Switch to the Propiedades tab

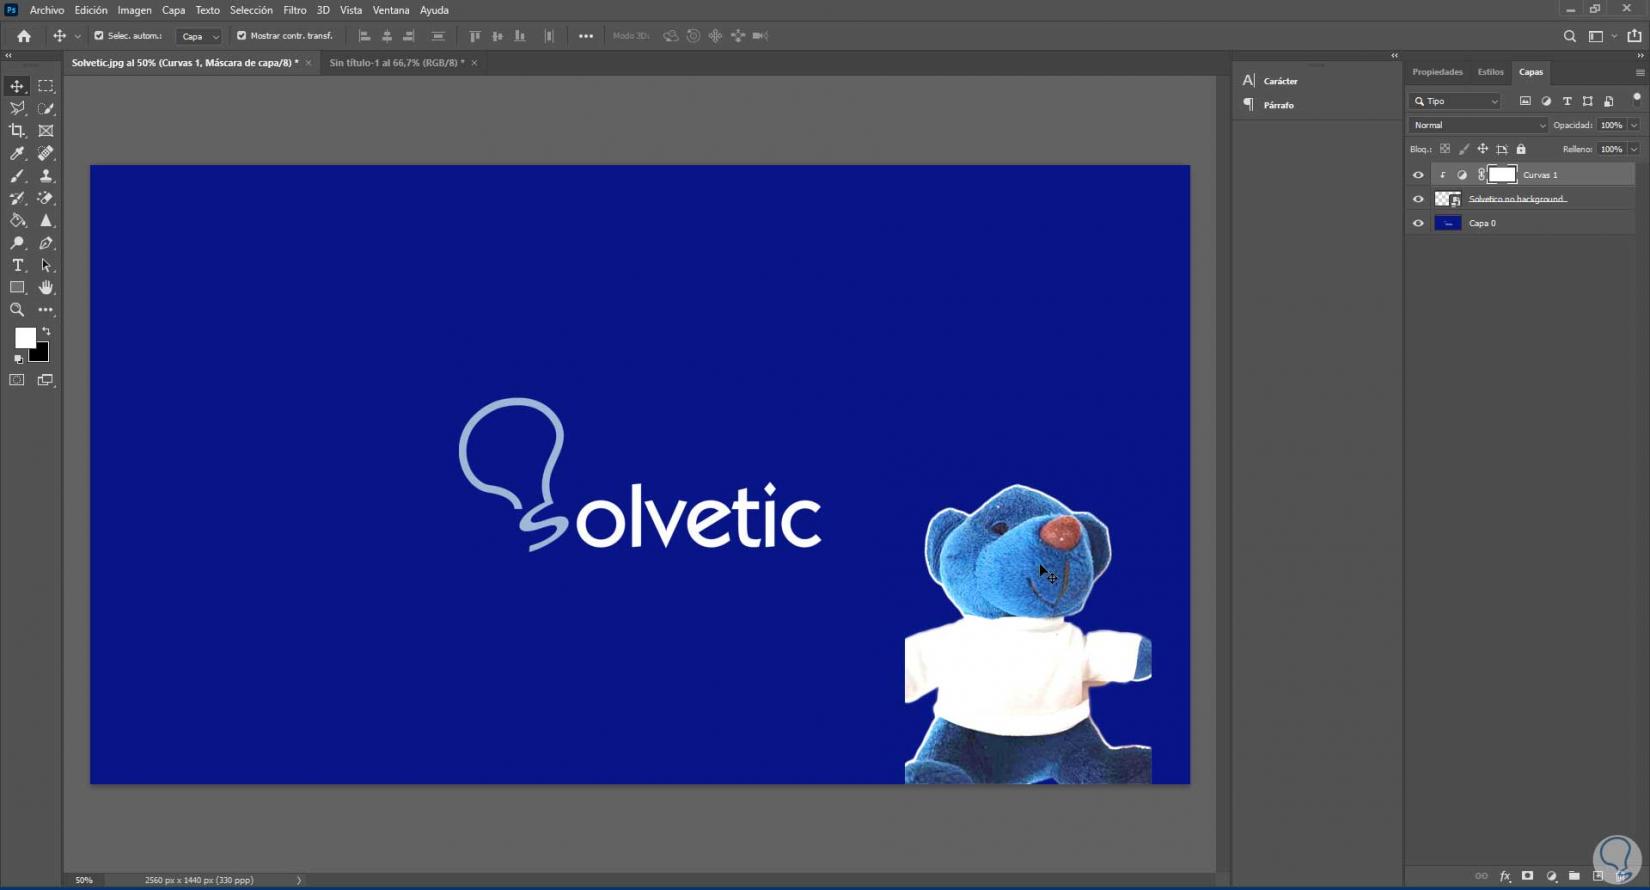[x=1437, y=72]
